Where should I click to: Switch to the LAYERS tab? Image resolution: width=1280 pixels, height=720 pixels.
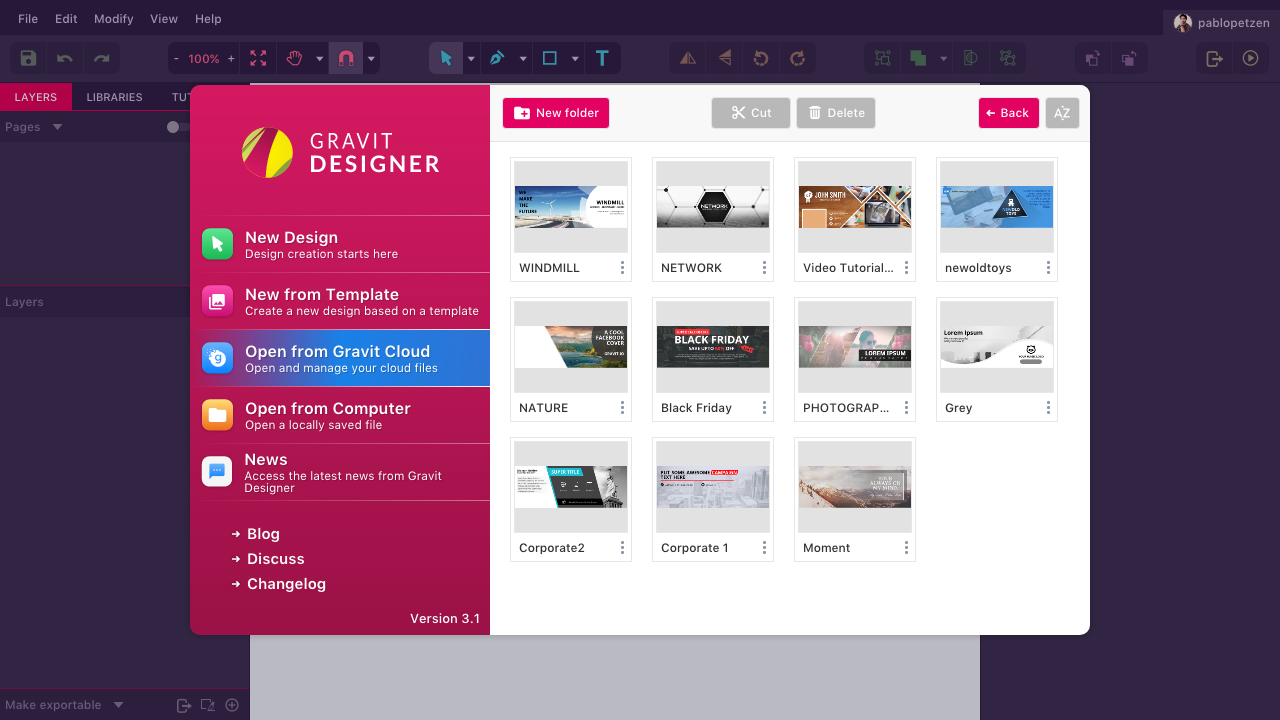36,97
